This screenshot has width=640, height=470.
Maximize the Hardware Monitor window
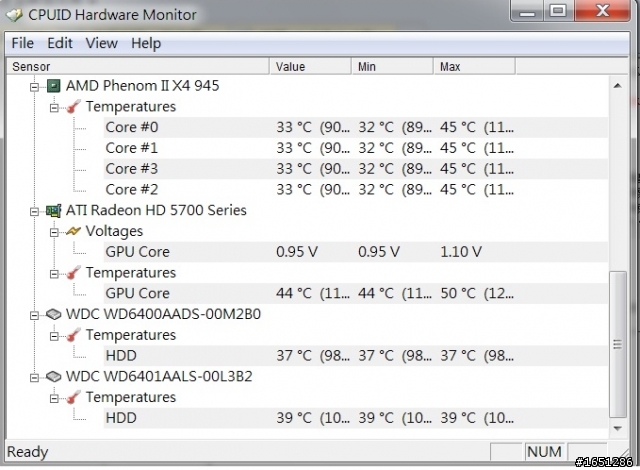tap(558, 11)
